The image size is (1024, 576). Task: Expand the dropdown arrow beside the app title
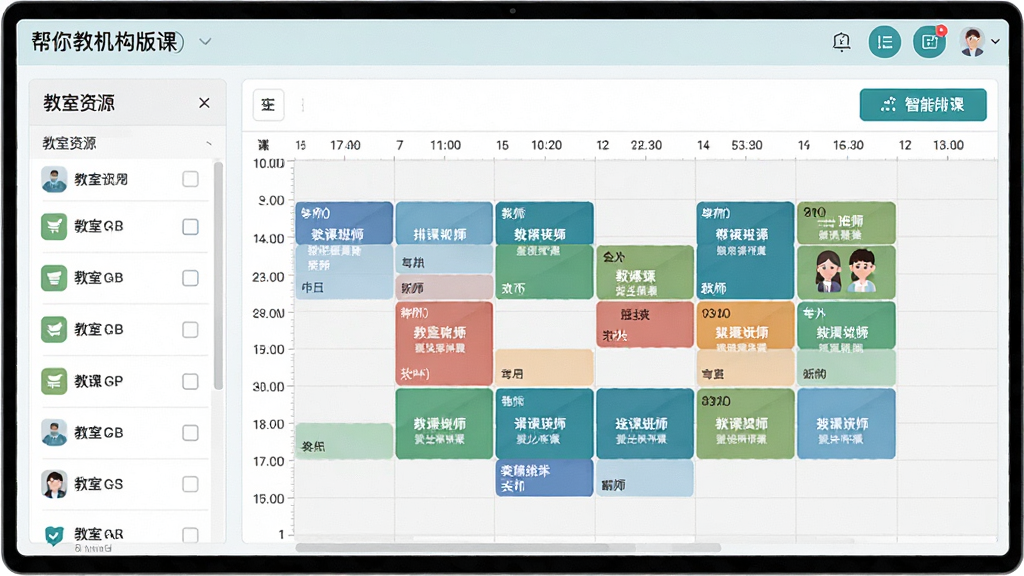pyautogui.click(x=205, y=42)
